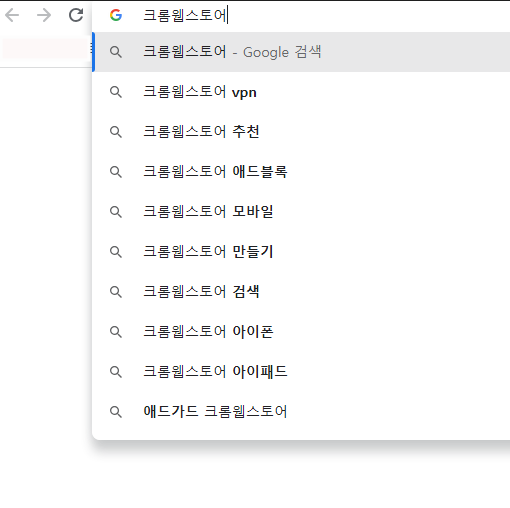
Task: Choose the 크롬웹스토어 만들기 suggestion
Action: pos(301,252)
